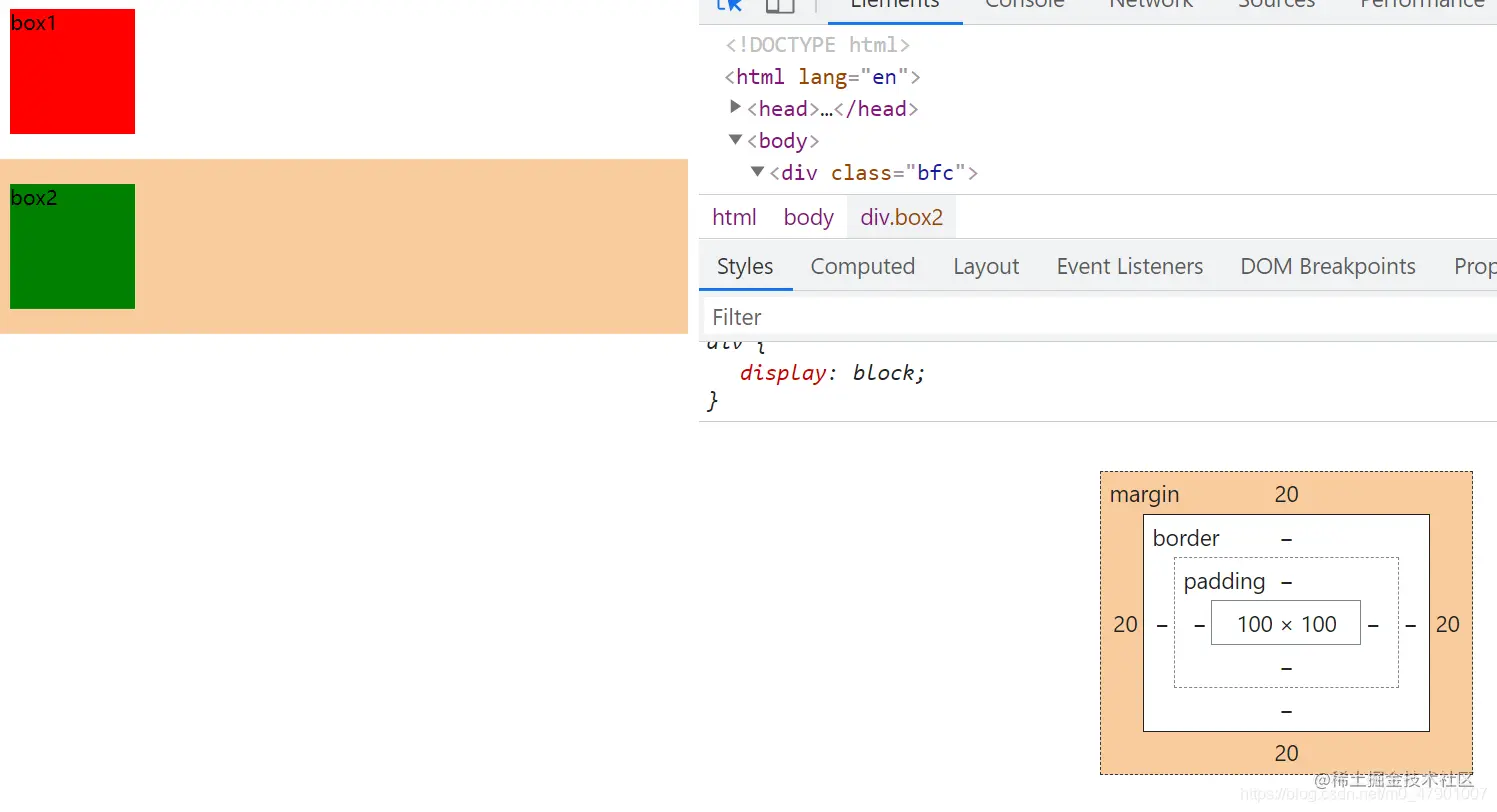Click the margin left value 20

[1126, 624]
